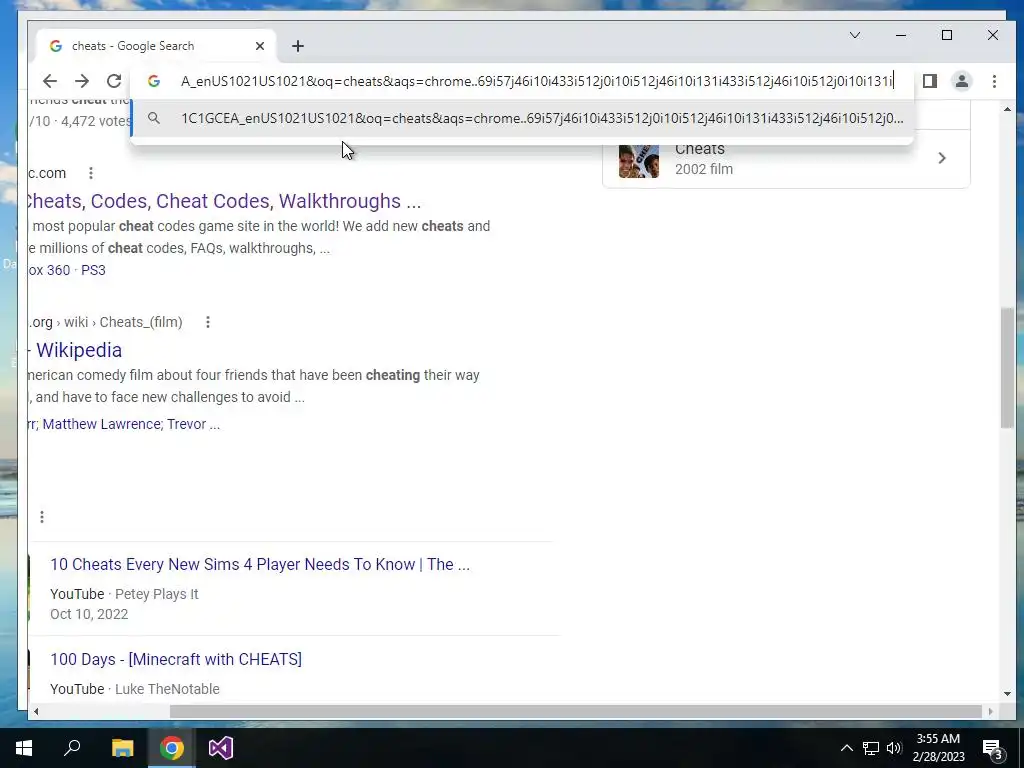
Task: Click search icon in omnibox suggestion
Action: click(x=154, y=118)
